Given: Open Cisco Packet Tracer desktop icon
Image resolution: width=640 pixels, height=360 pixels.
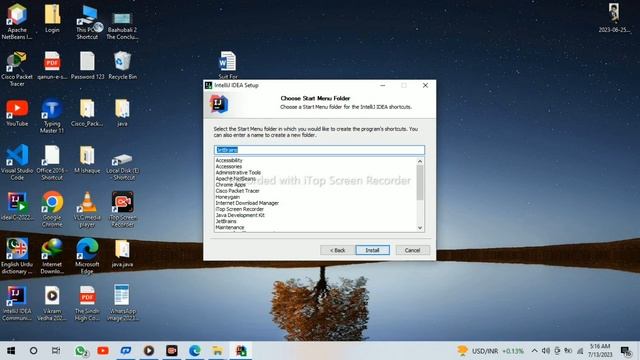Looking at the screenshot, I should (x=17, y=69).
